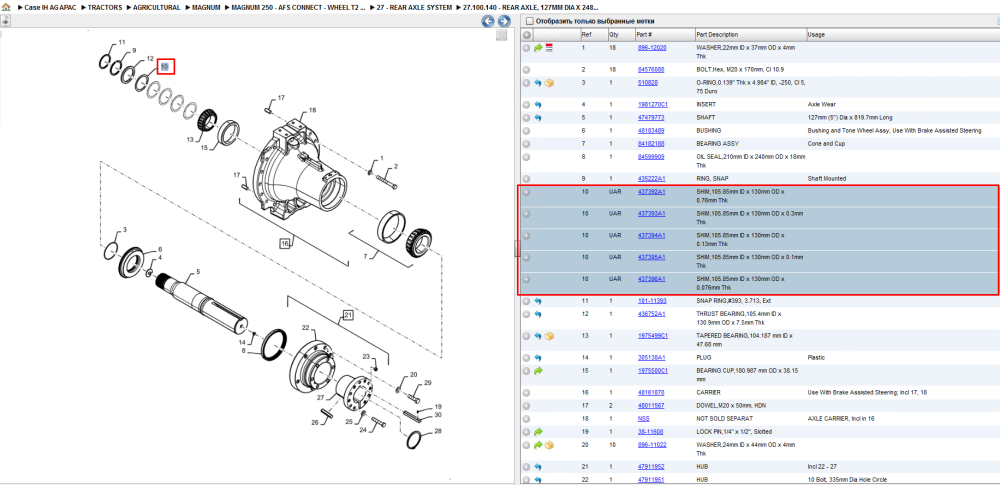The height and width of the screenshot is (485, 1000).
Task: Select 'Axle Wear' usage text
Action: click(x=821, y=105)
